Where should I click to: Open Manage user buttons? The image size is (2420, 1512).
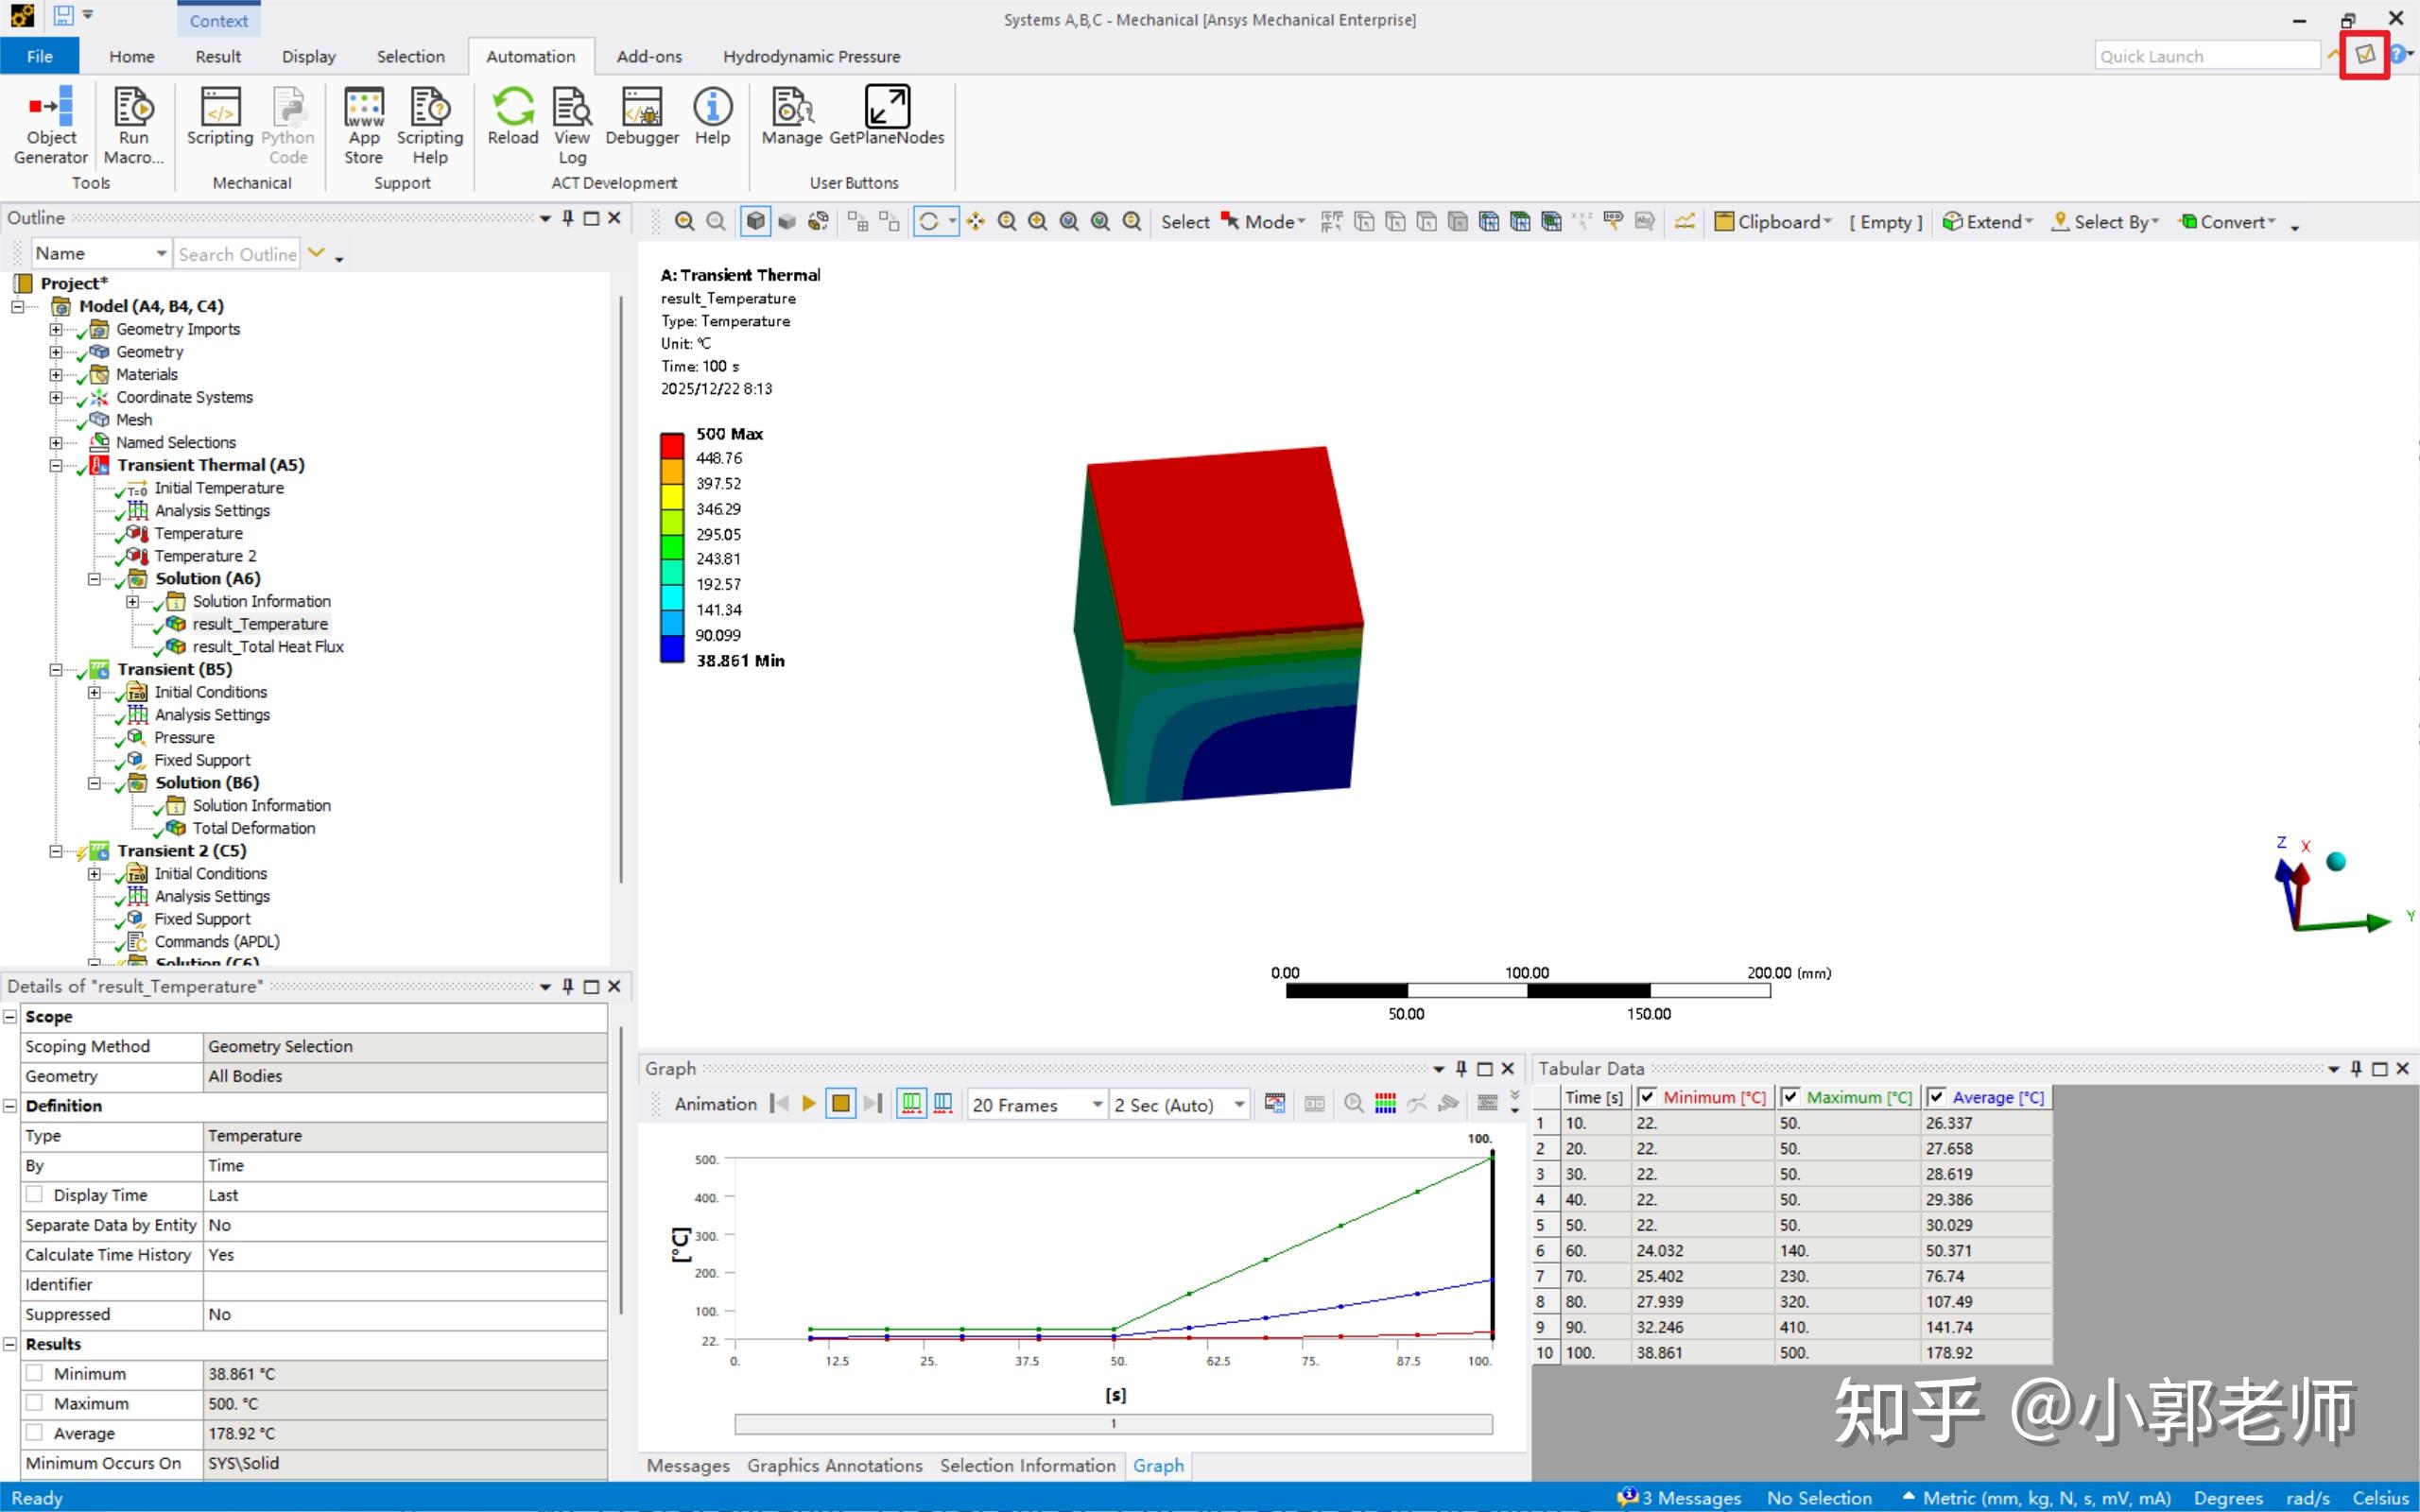(792, 117)
